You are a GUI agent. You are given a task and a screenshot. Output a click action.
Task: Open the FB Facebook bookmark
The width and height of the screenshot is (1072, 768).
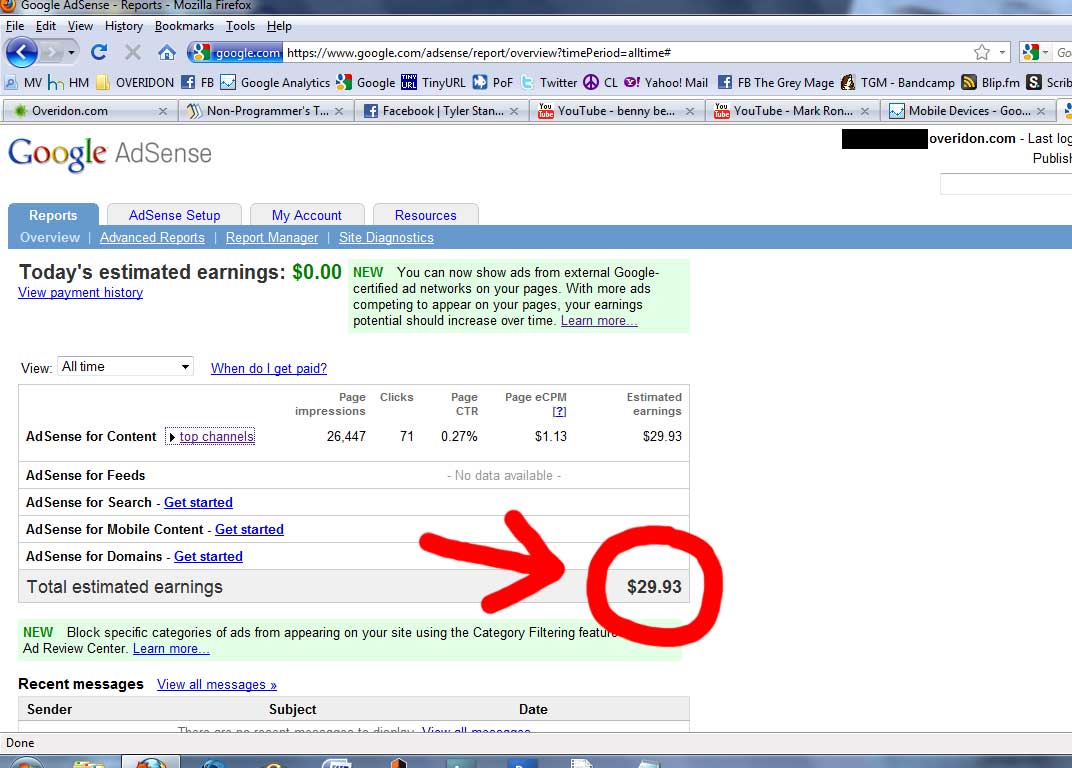(x=198, y=83)
